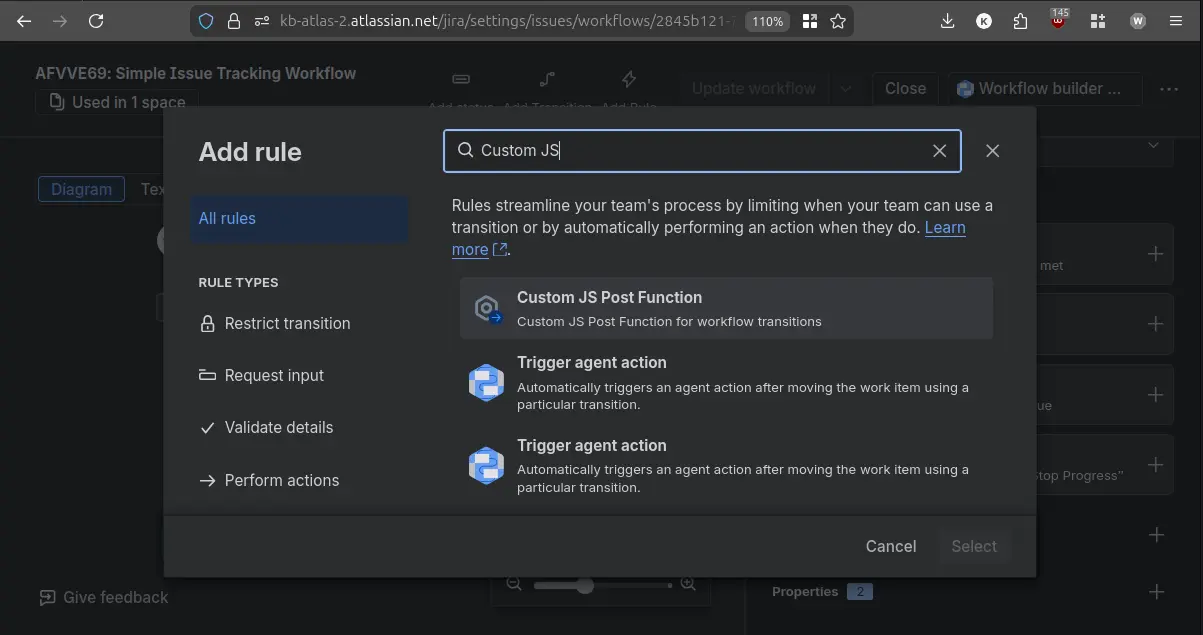Open the browser extensions puzzle icon

(x=1020, y=21)
